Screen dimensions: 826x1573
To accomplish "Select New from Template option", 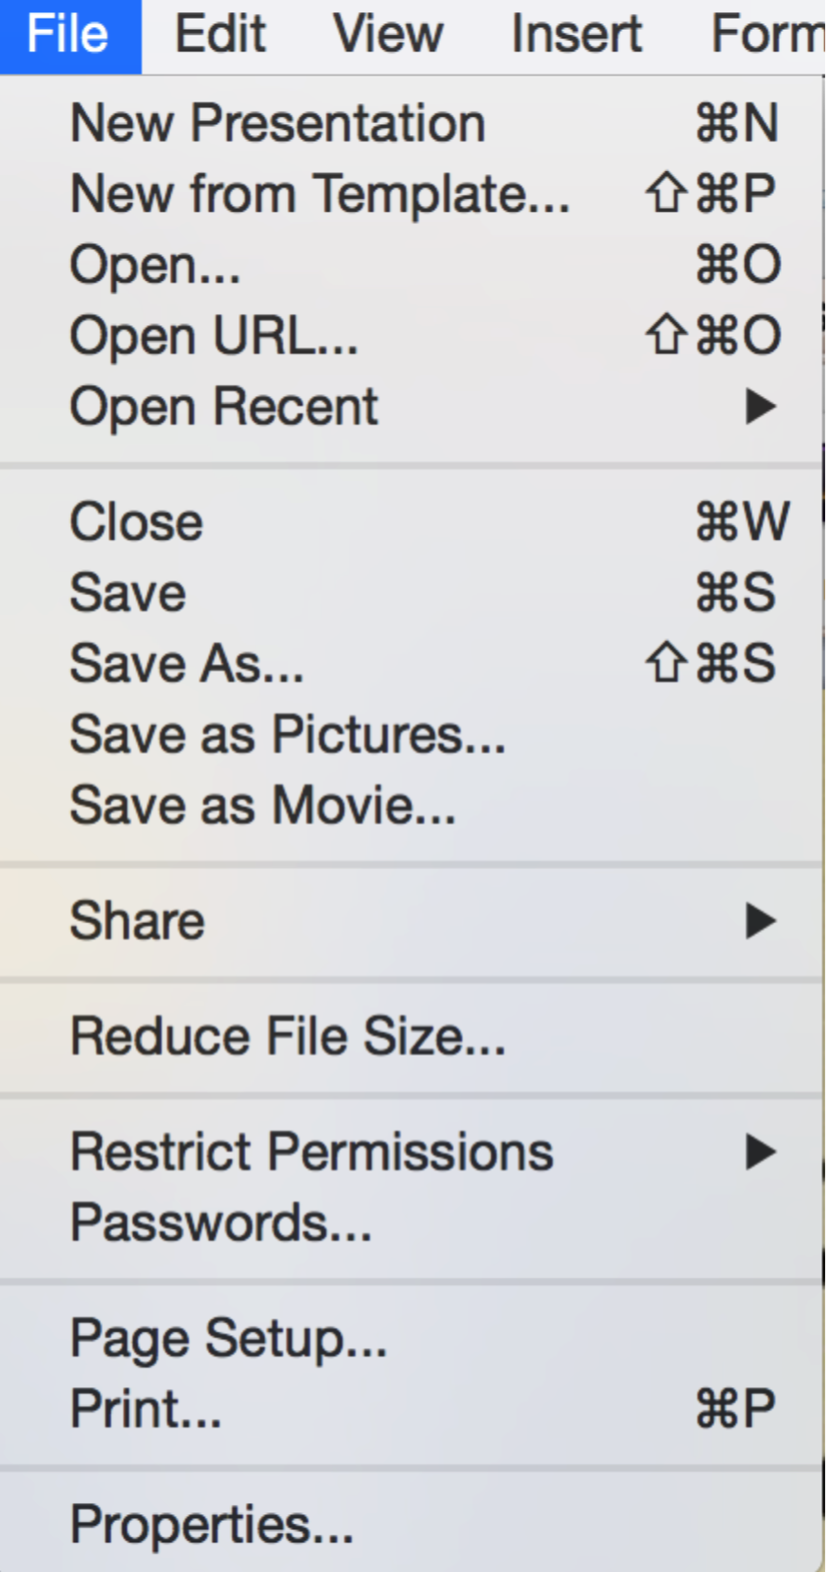I will click(x=319, y=194).
